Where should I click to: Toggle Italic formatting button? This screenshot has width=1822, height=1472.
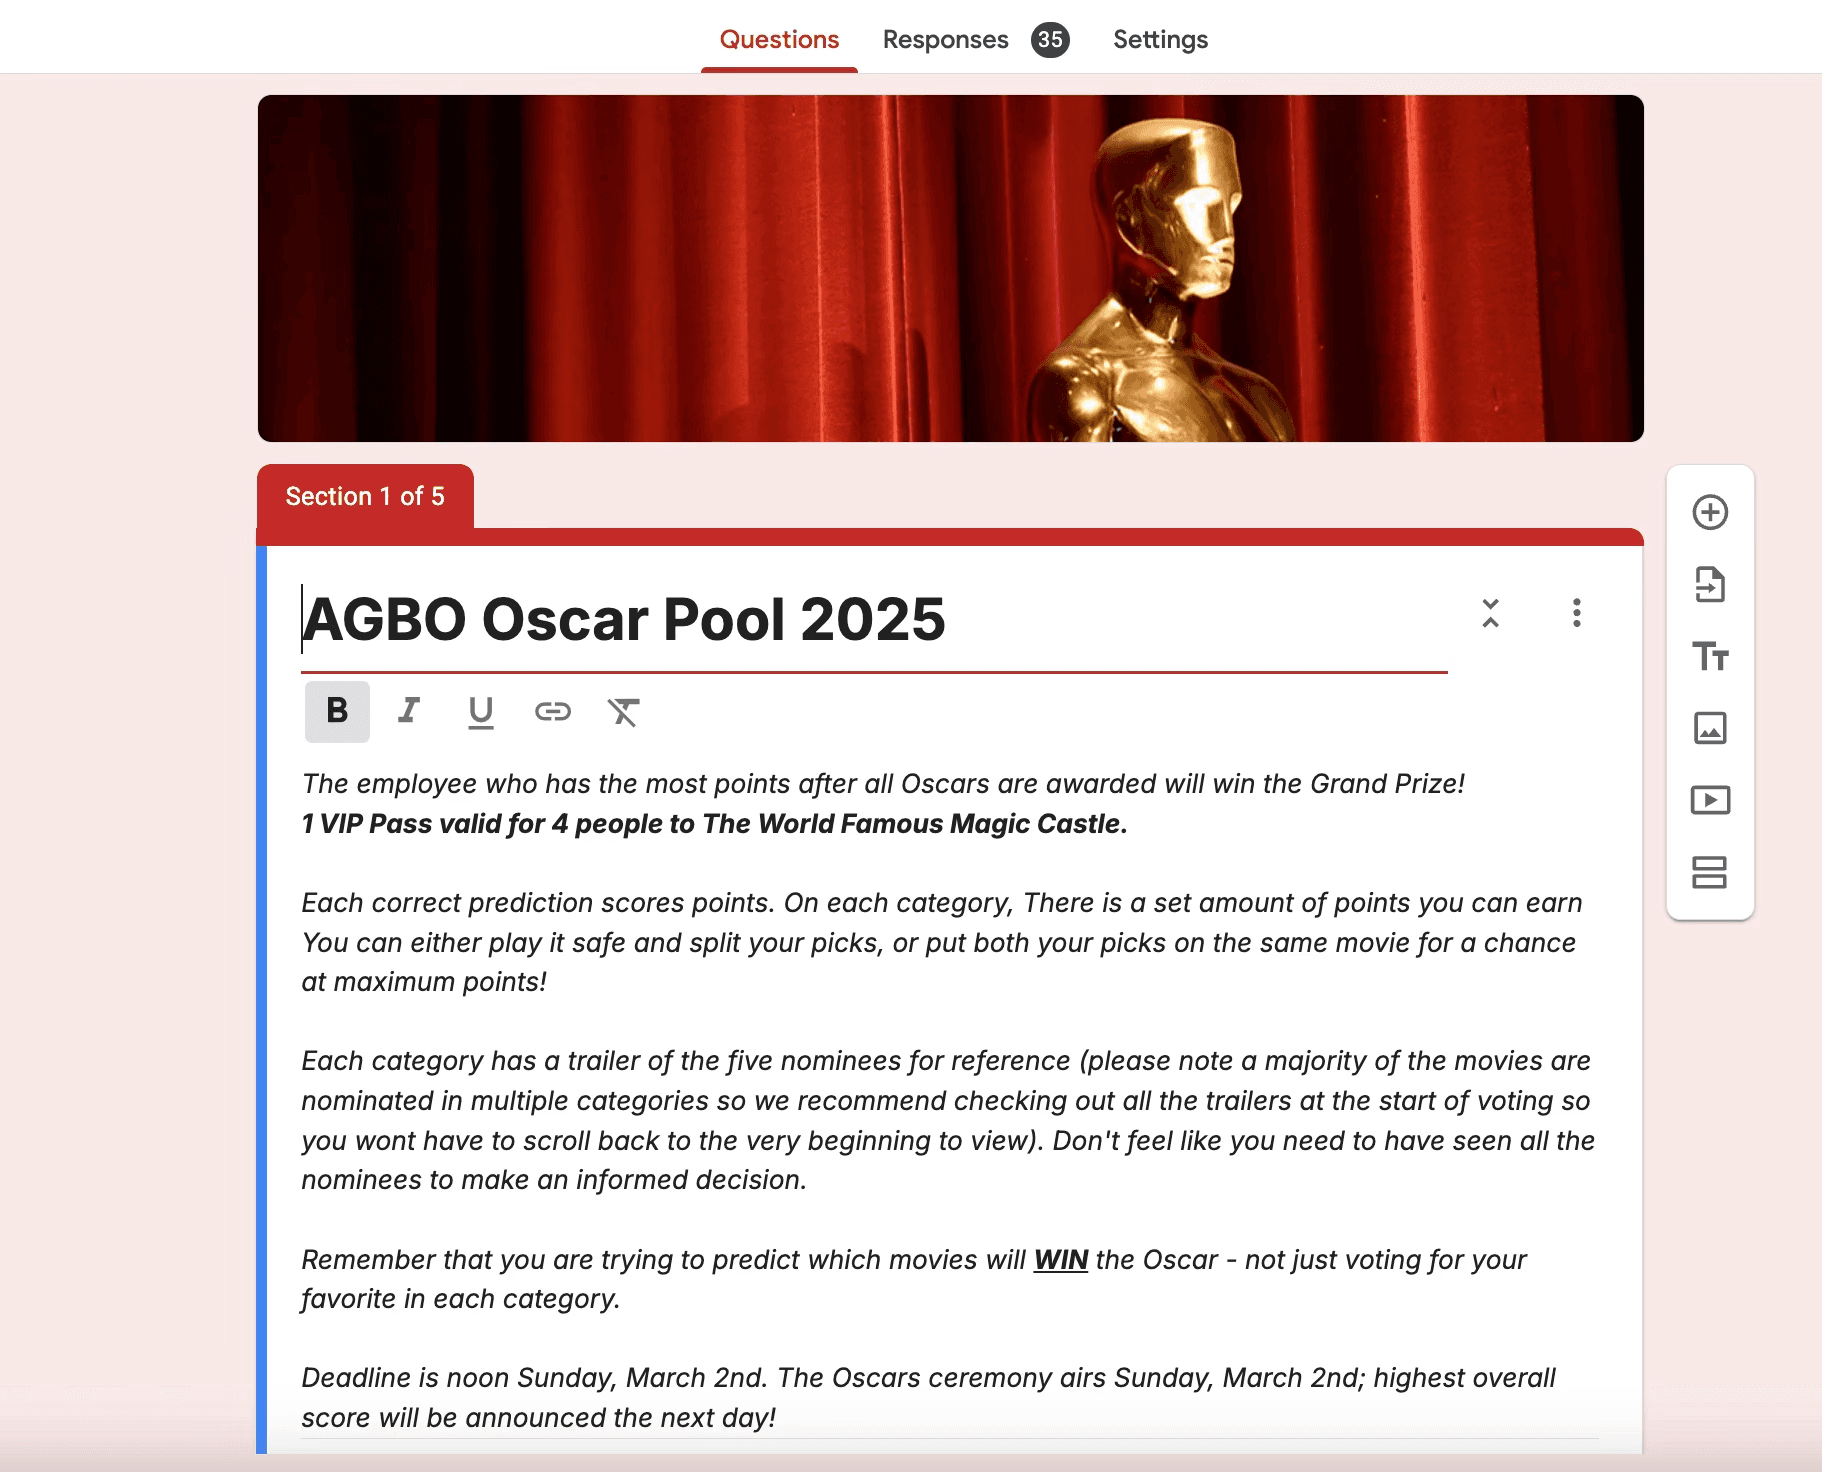point(409,711)
